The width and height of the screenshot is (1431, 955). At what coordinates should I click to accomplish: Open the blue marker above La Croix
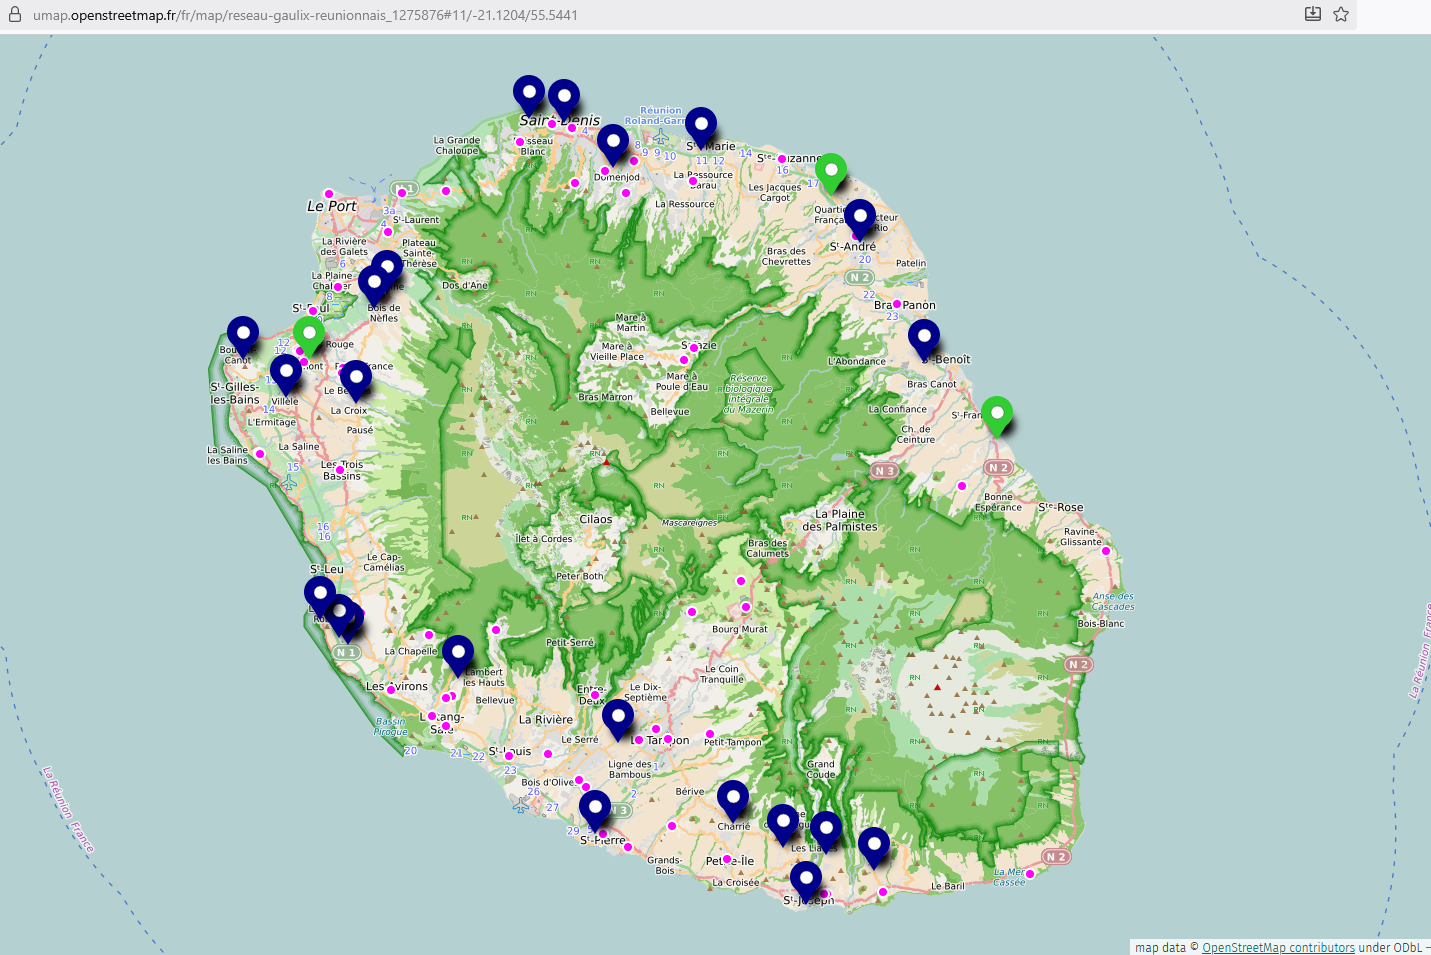pyautogui.click(x=355, y=380)
